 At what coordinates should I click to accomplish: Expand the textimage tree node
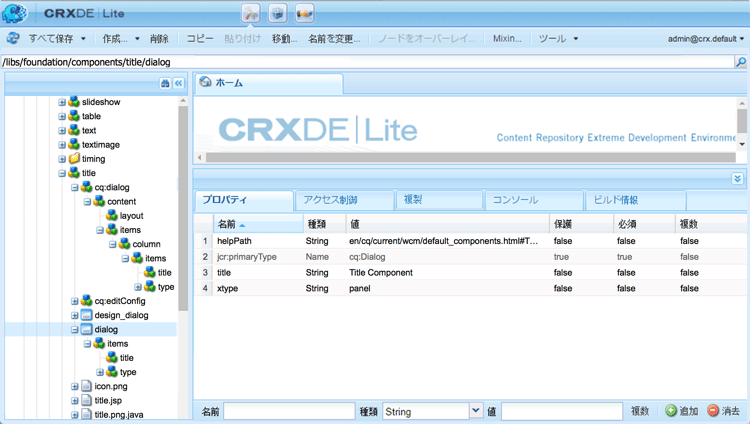pos(62,145)
